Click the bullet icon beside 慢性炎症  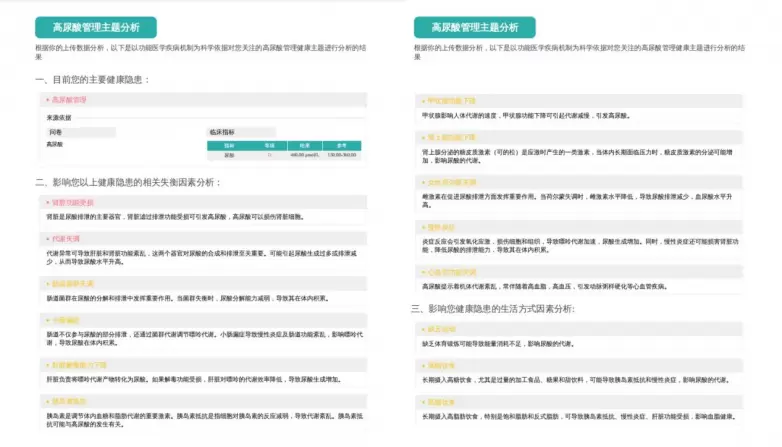pyautogui.click(x=421, y=228)
